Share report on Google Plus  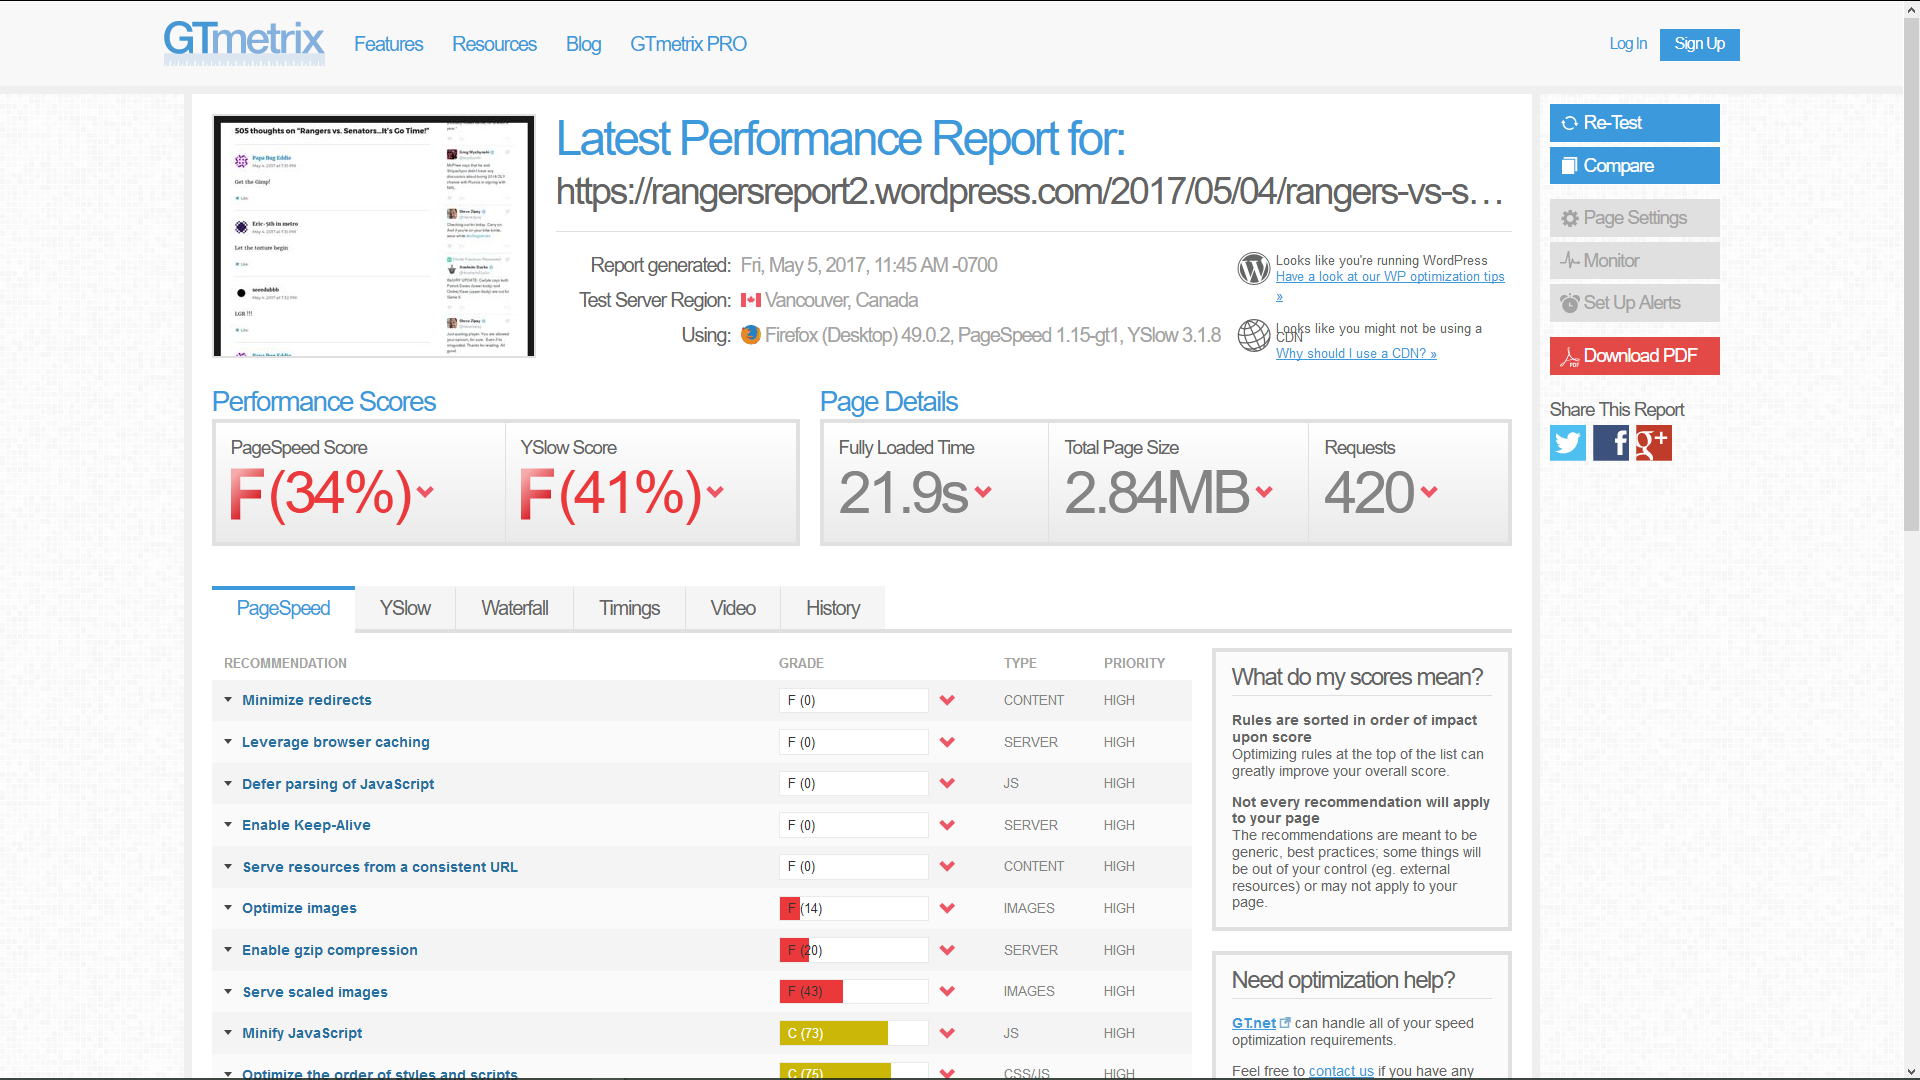[1654, 443]
